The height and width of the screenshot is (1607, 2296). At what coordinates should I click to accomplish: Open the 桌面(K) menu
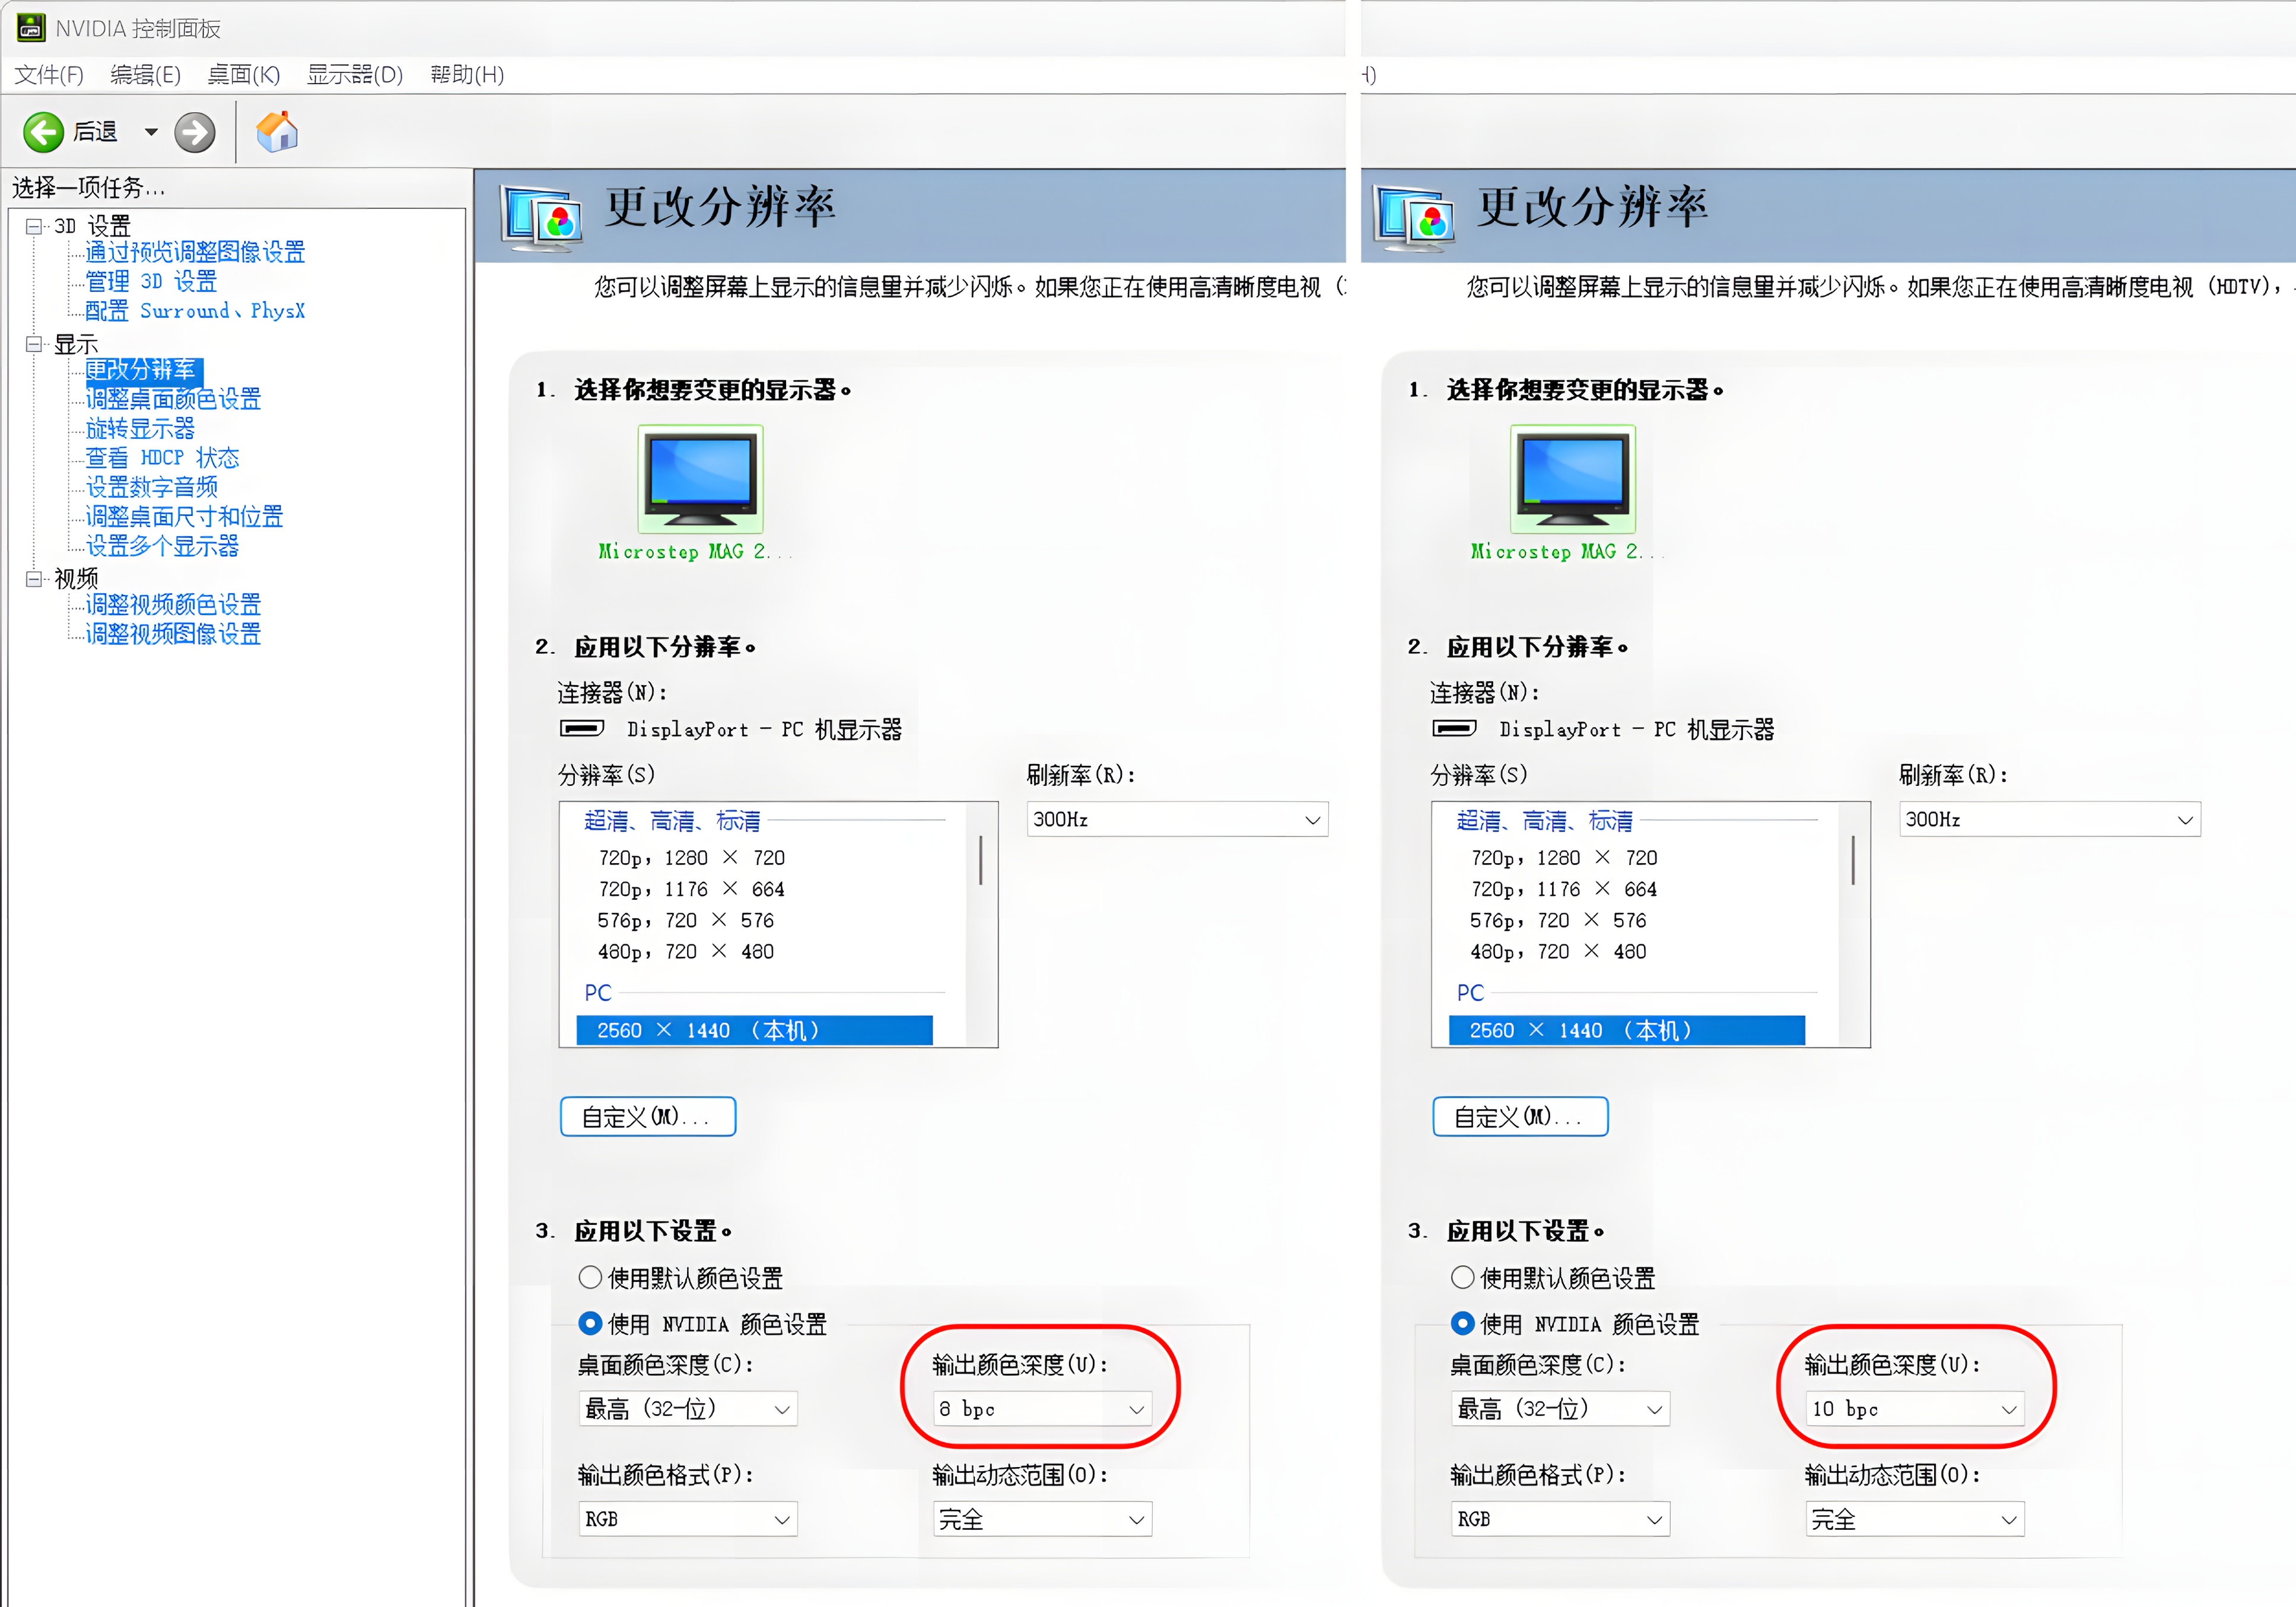[243, 75]
